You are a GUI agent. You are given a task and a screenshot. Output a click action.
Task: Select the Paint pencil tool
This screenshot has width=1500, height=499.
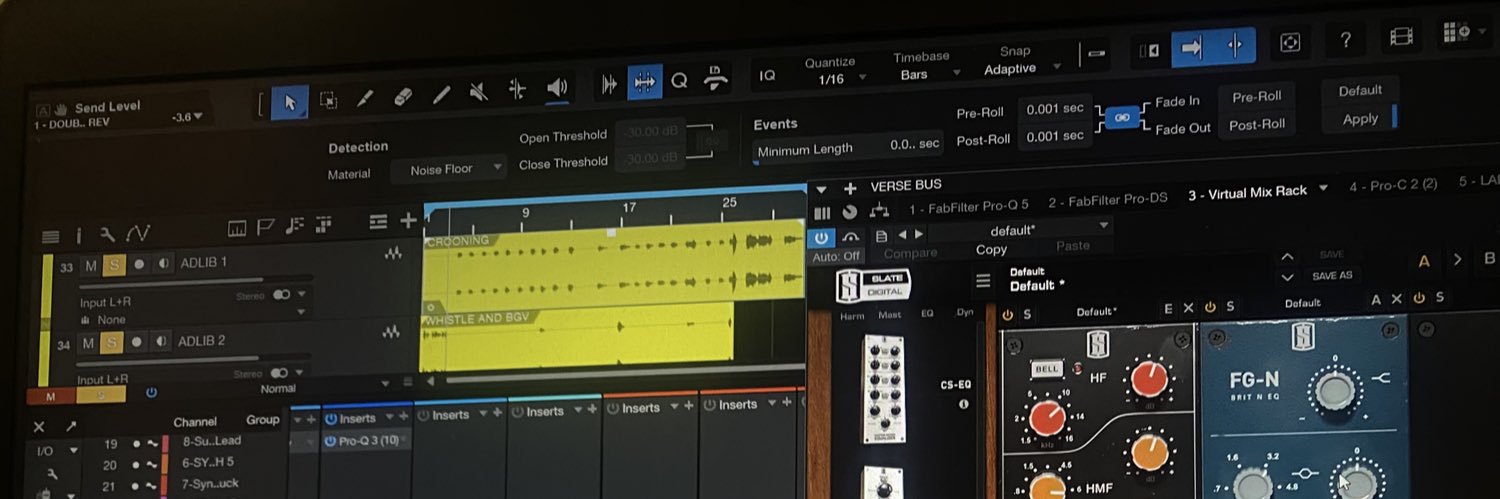coord(441,95)
